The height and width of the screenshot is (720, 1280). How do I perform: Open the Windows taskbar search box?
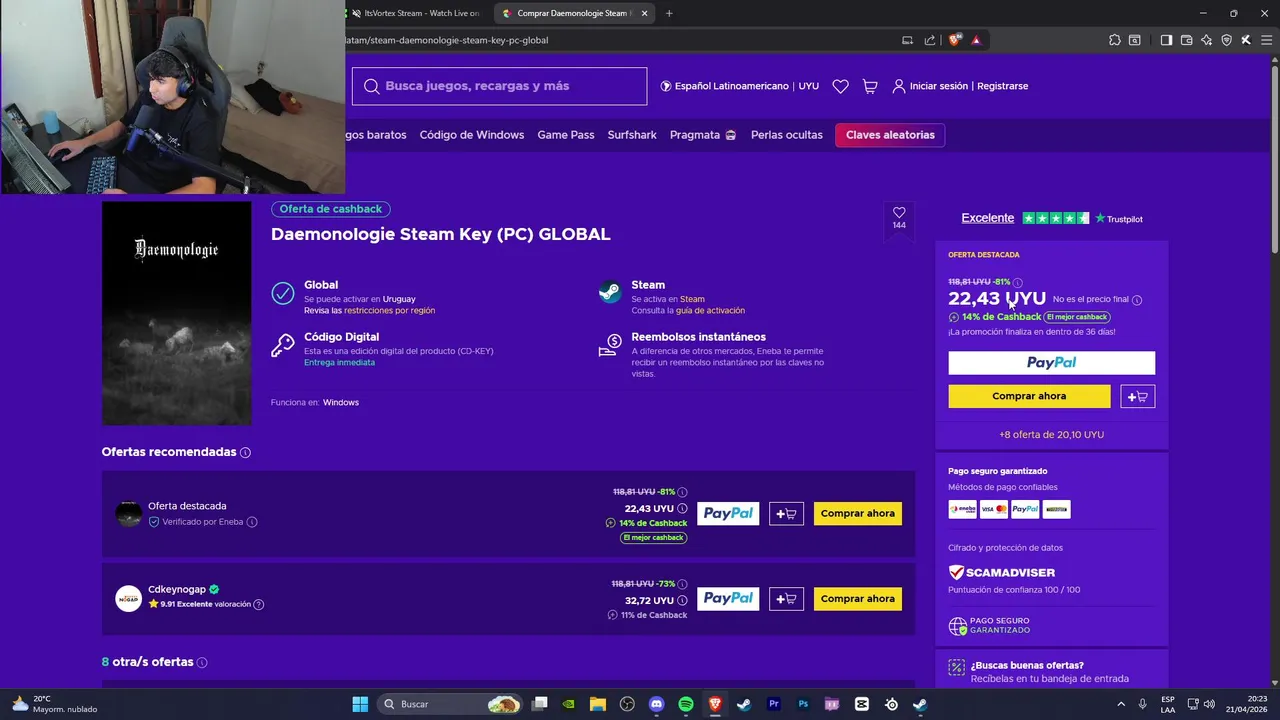coord(452,704)
